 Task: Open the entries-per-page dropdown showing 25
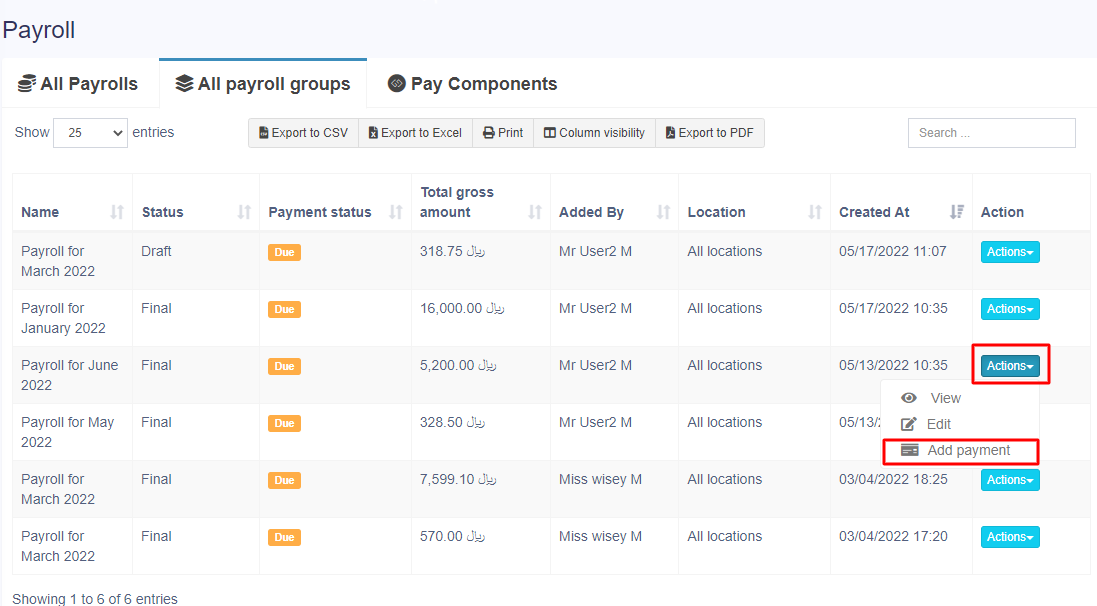point(90,133)
